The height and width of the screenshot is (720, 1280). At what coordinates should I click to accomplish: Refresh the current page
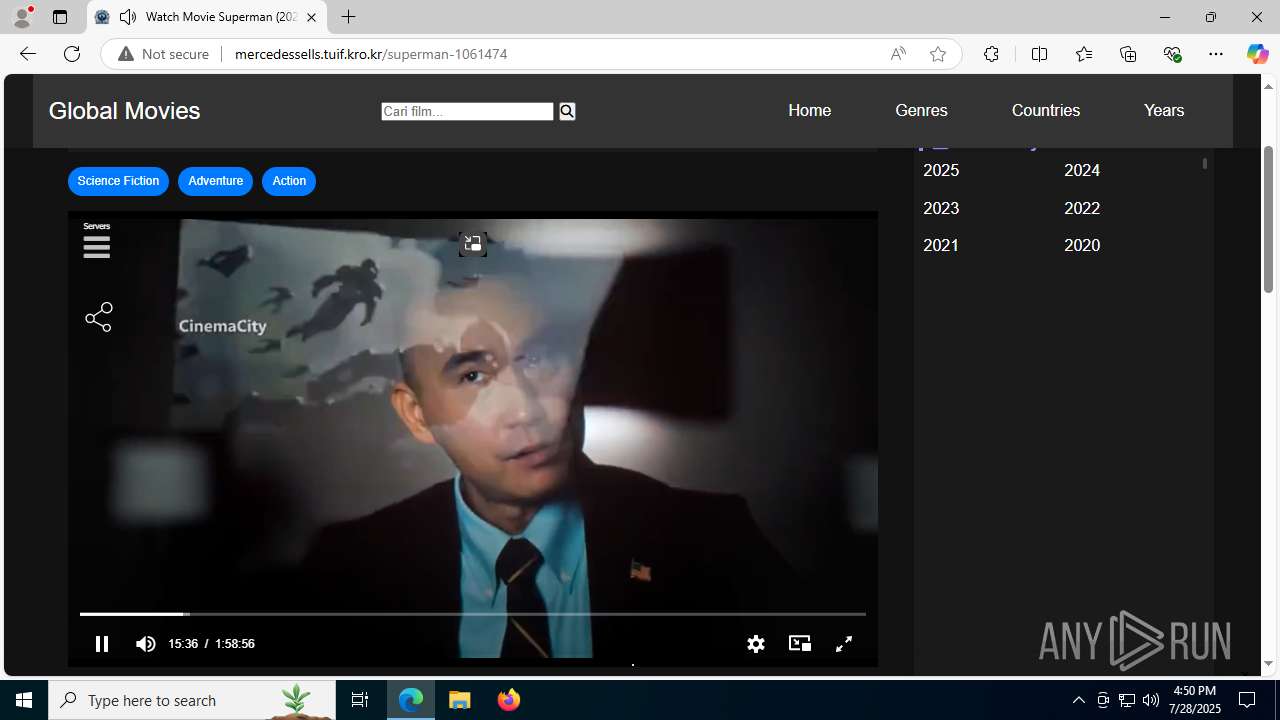[x=72, y=54]
